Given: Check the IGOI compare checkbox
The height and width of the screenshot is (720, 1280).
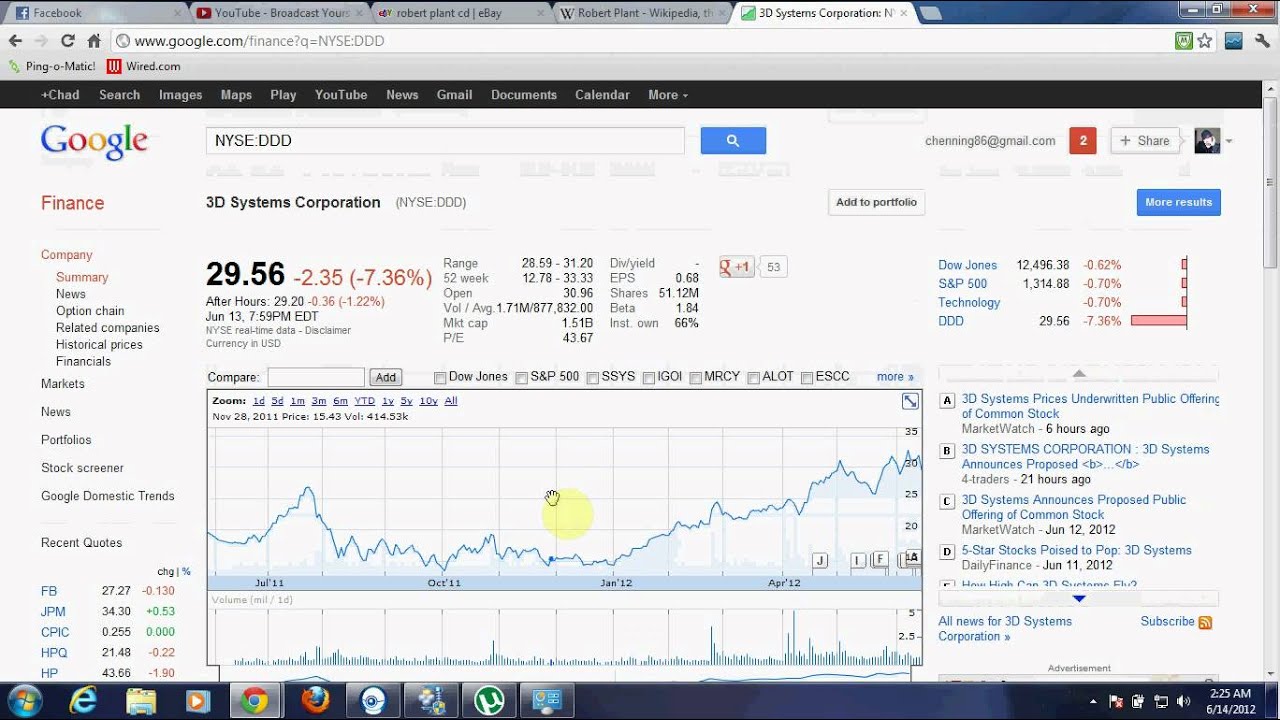Looking at the screenshot, I should coord(649,378).
